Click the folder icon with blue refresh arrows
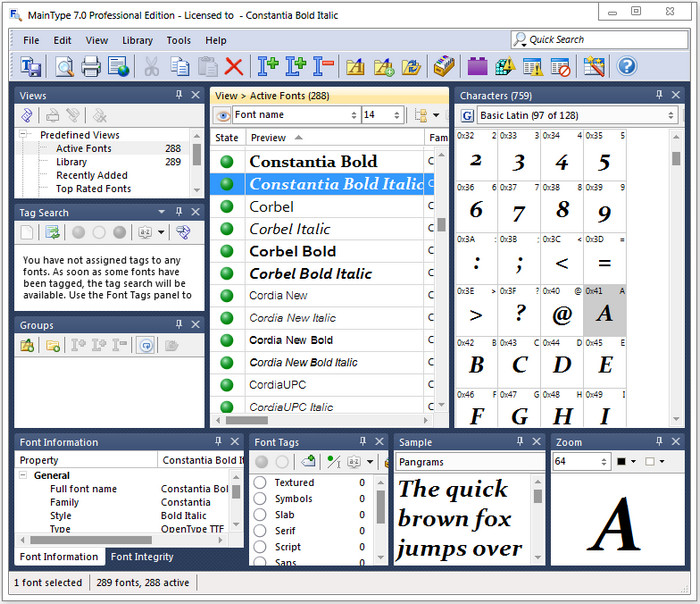Image resolution: width=700 pixels, height=604 pixels. pos(411,67)
